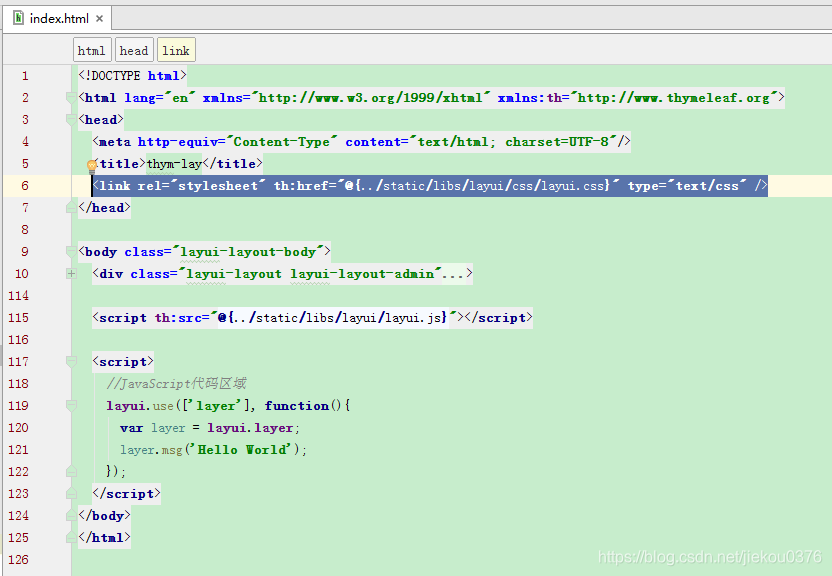The width and height of the screenshot is (832, 576).
Task: Click the html breadcrumb
Action: coord(92,50)
